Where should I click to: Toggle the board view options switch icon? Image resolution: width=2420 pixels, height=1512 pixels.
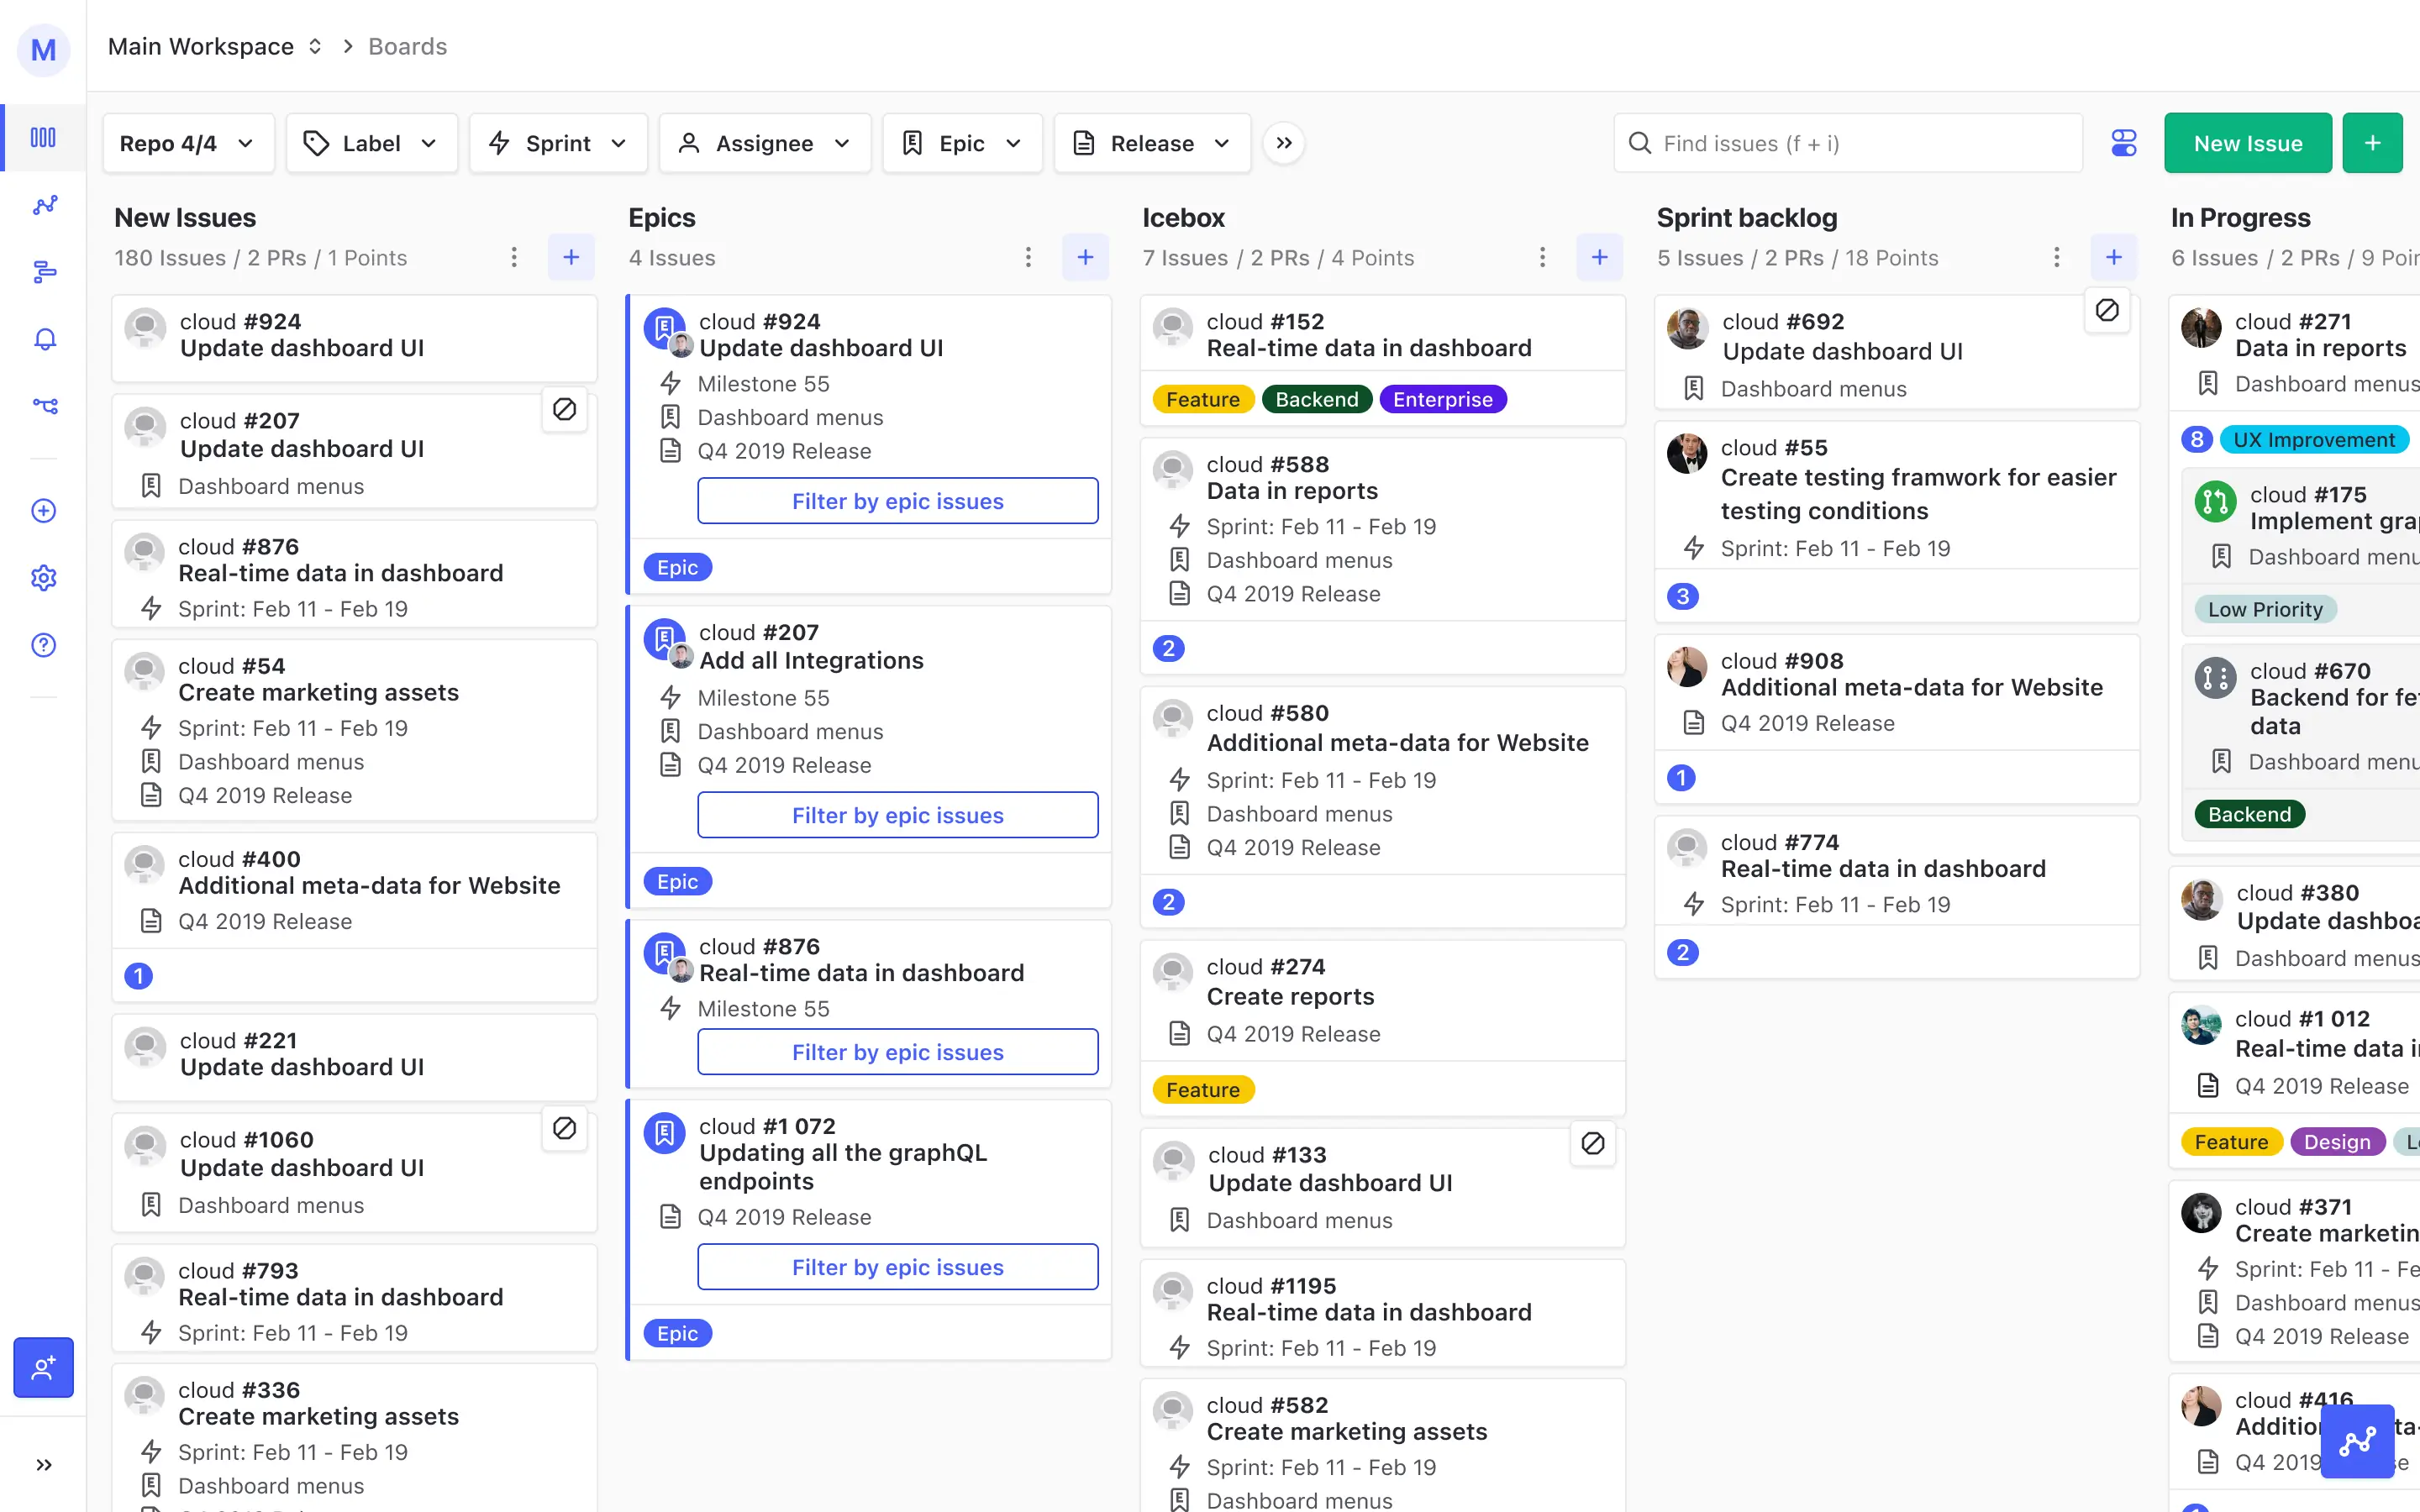[x=2124, y=143]
